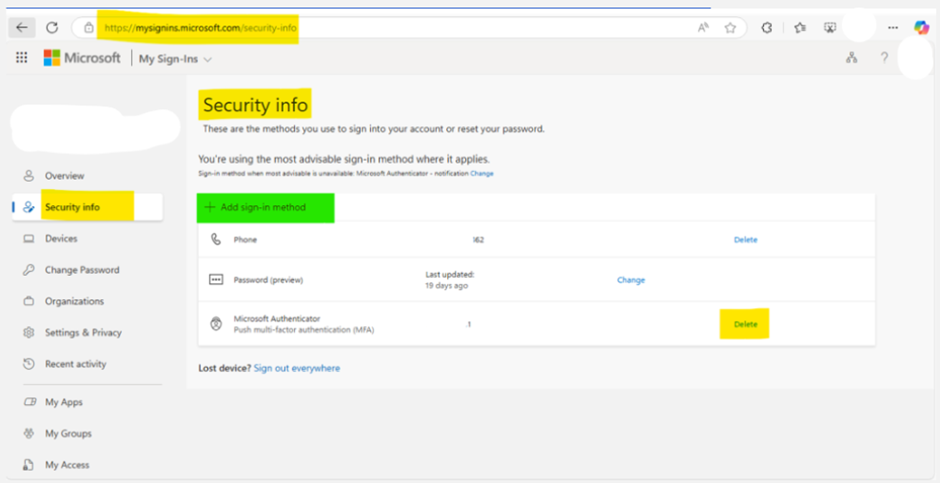Select Security info in the sidebar
Screen dimensions: 940x483
[x=87, y=207]
